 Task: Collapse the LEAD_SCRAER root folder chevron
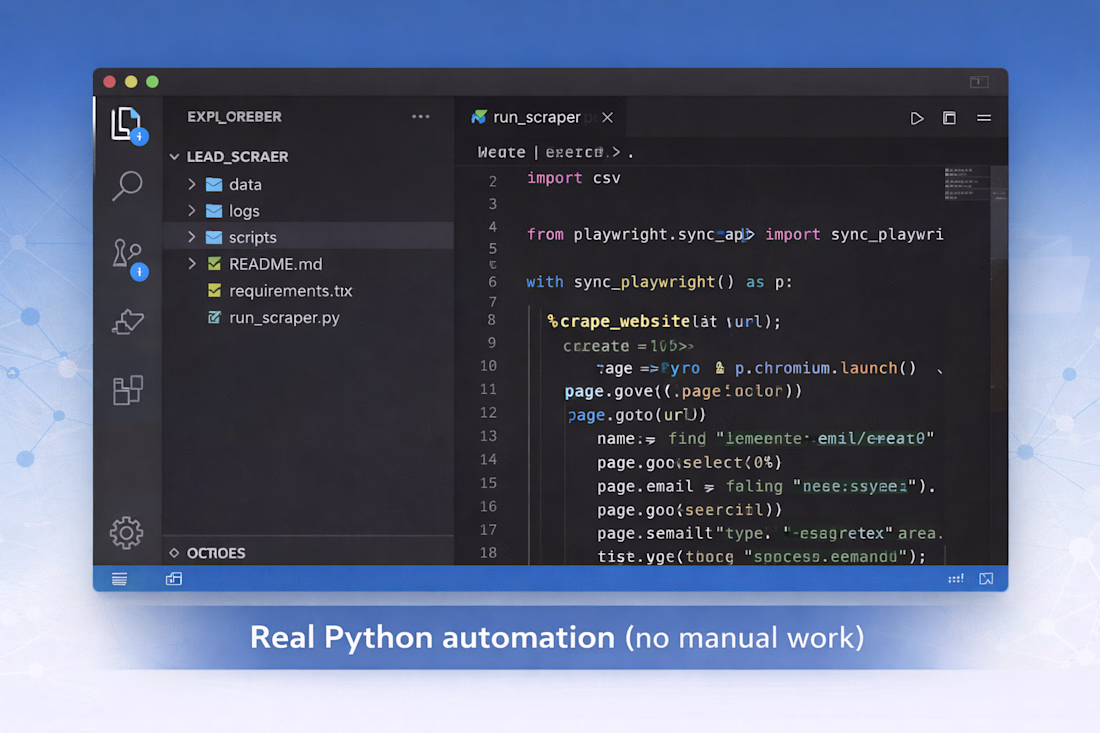[174, 156]
